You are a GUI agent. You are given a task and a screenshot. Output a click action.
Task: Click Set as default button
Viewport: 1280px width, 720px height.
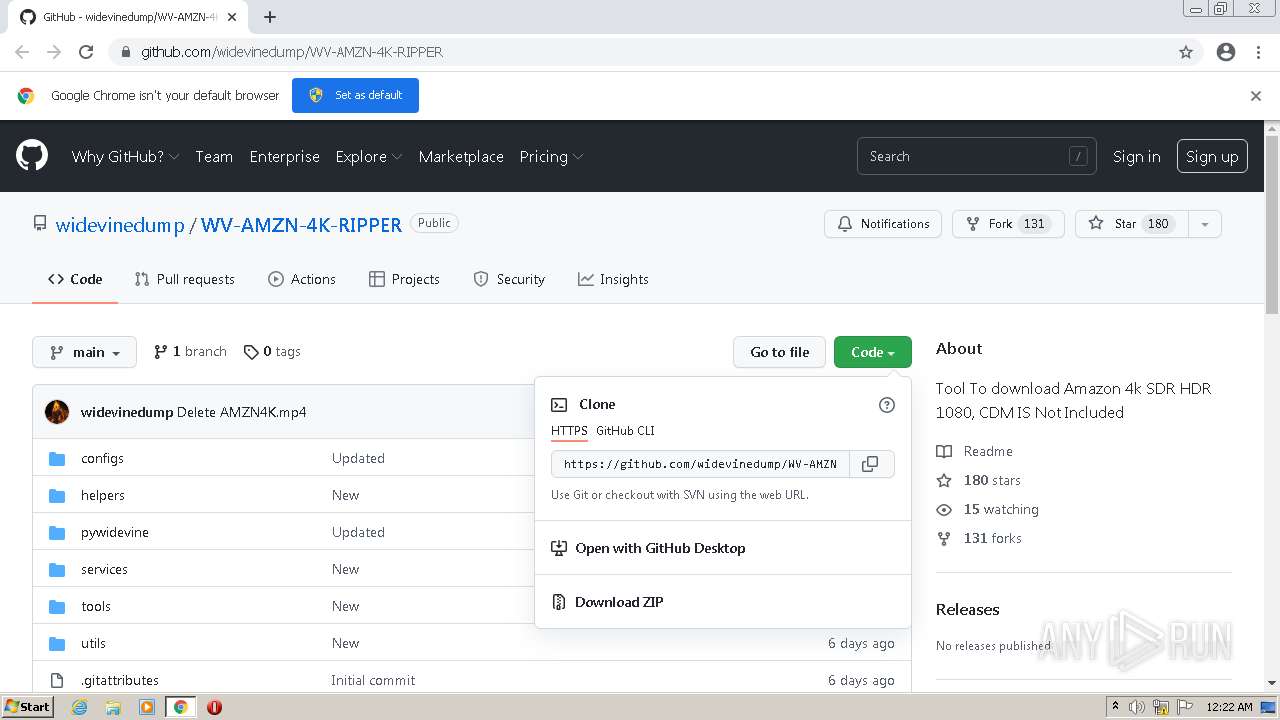click(355, 96)
